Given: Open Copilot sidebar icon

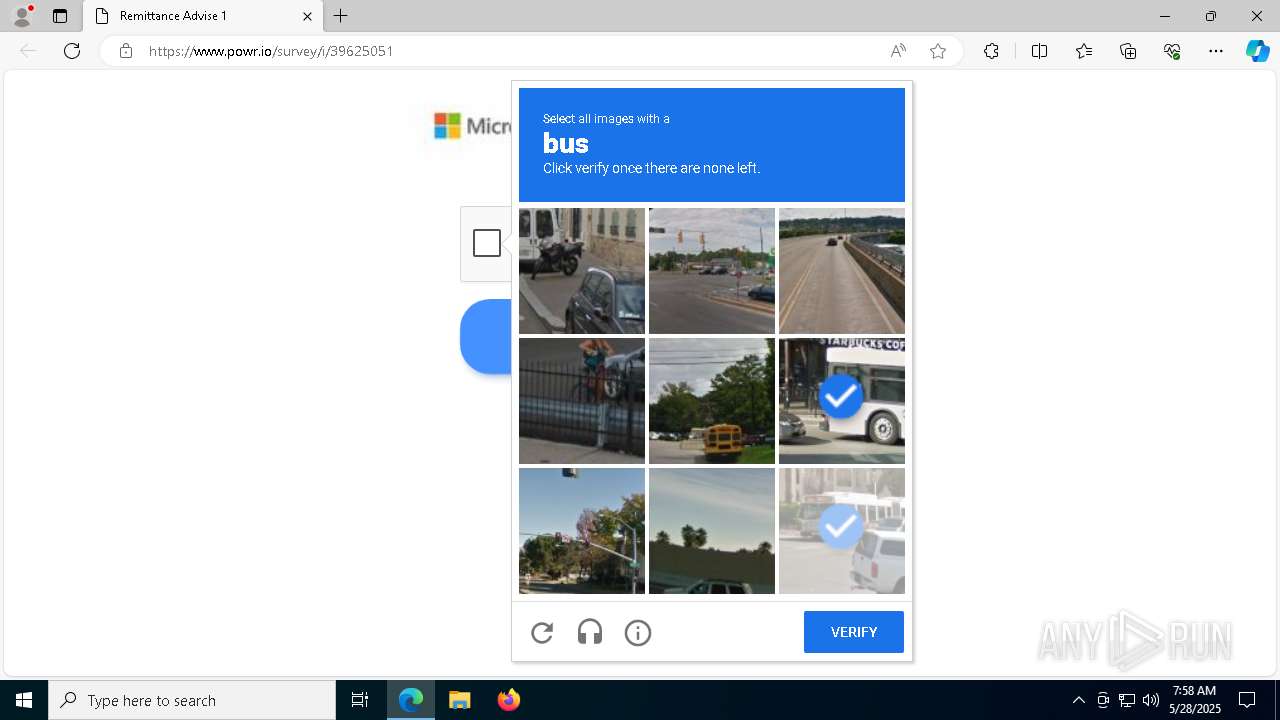Looking at the screenshot, I should (x=1257, y=51).
